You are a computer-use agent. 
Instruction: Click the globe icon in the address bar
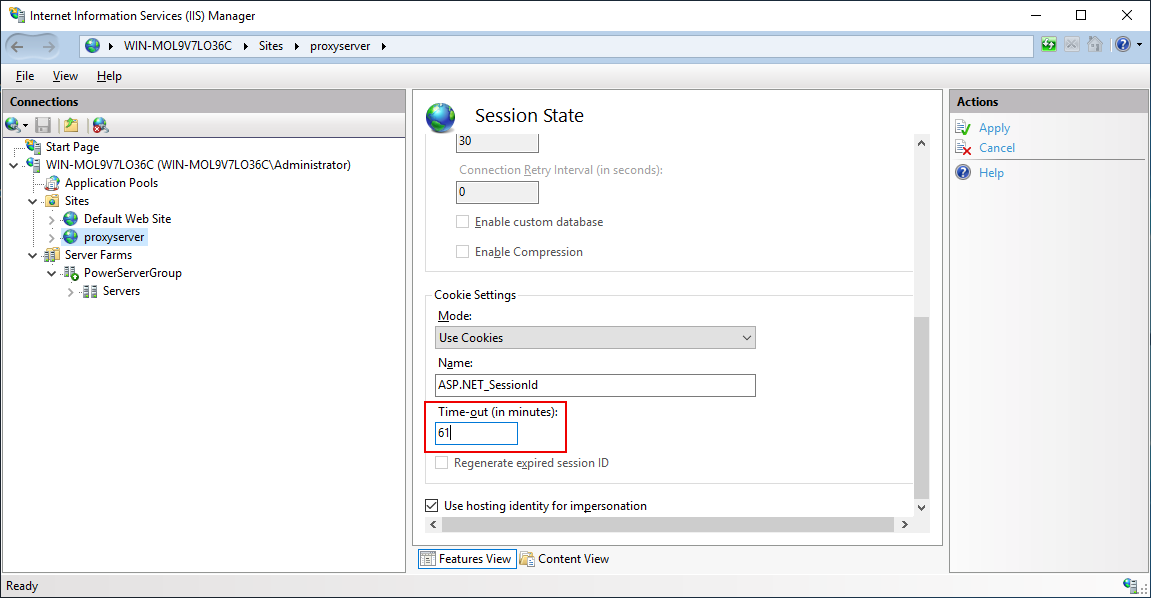click(x=92, y=45)
